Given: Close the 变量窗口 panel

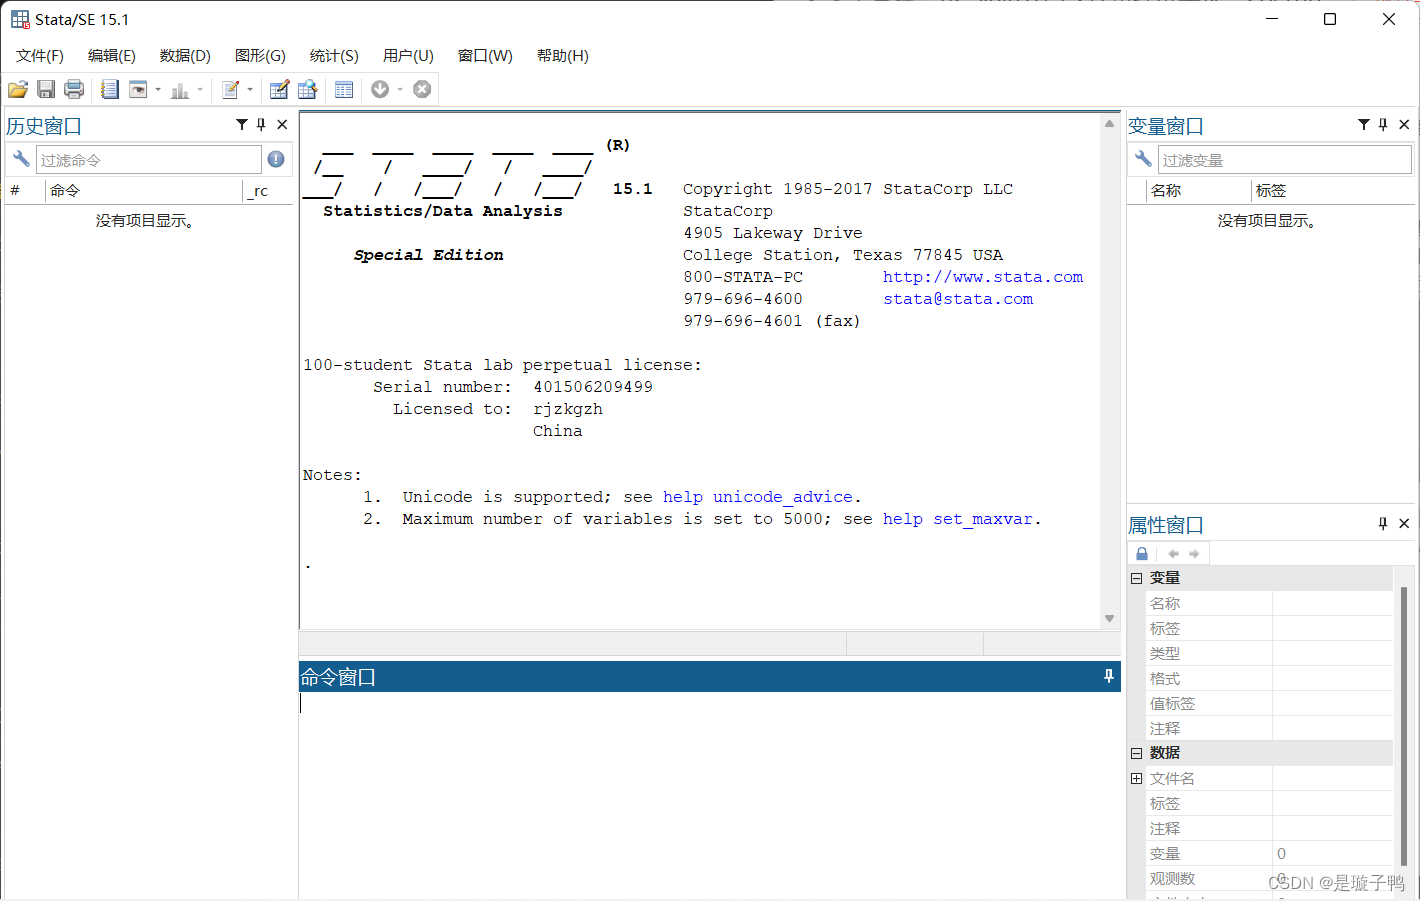Looking at the screenshot, I should coord(1404,125).
